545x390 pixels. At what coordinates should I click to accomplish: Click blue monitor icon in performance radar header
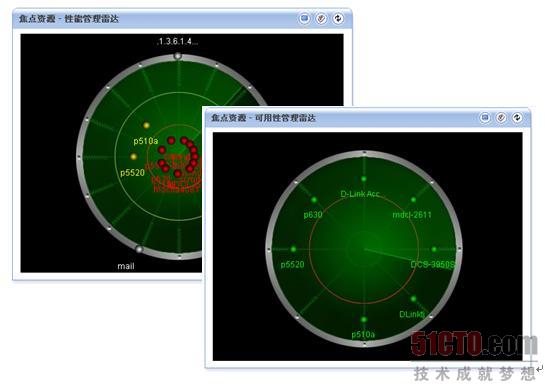click(304, 18)
